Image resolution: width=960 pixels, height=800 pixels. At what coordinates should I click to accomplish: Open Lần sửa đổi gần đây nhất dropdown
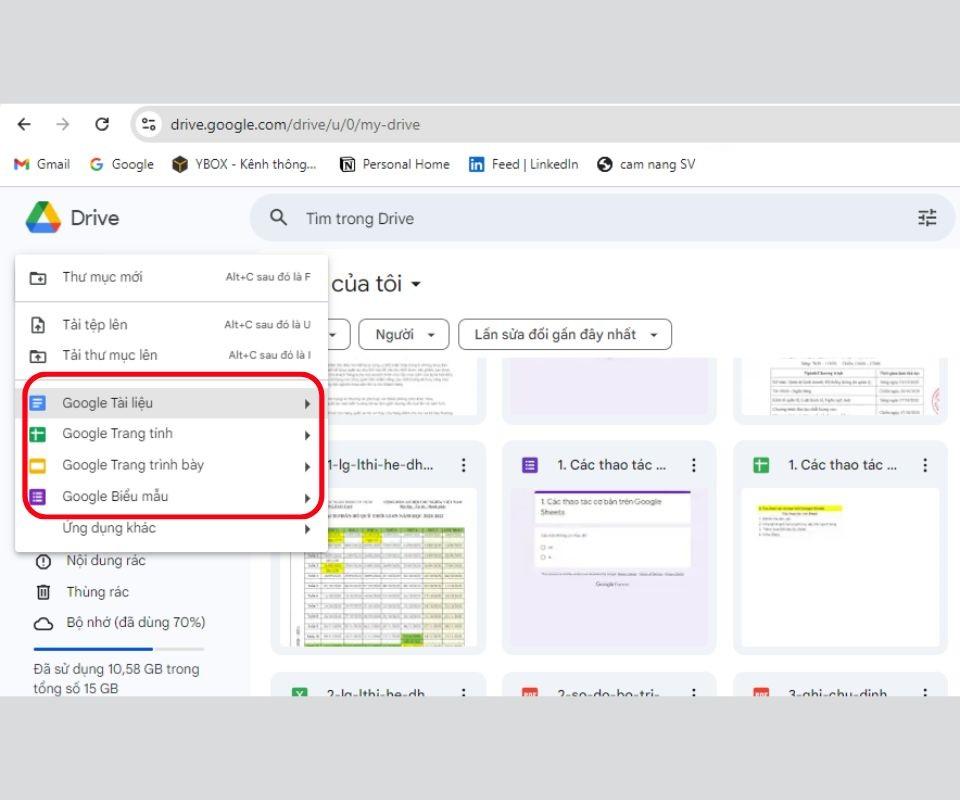pyautogui.click(x=564, y=334)
